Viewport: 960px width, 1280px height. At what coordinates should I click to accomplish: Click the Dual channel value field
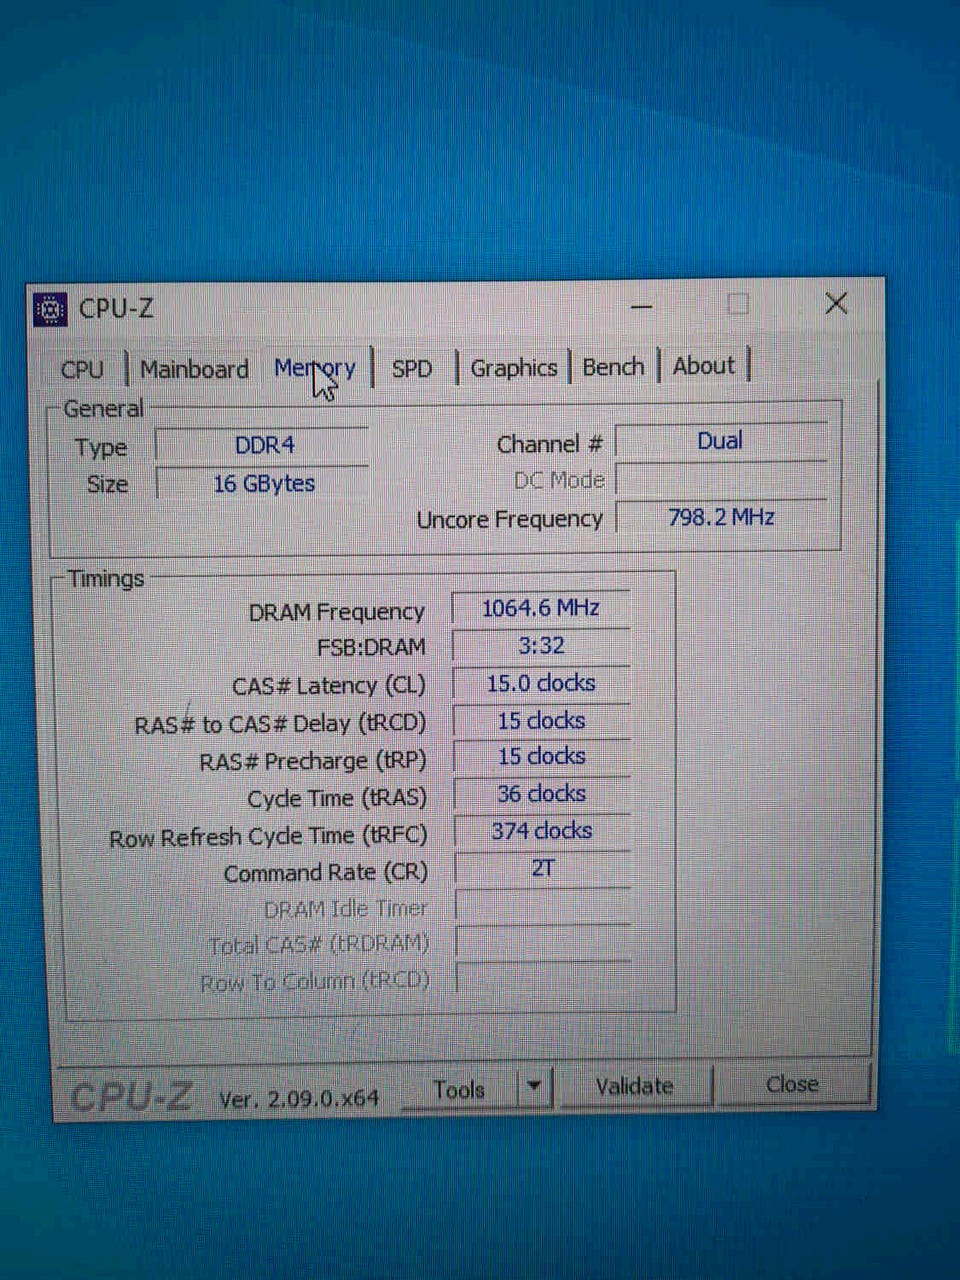click(721, 441)
